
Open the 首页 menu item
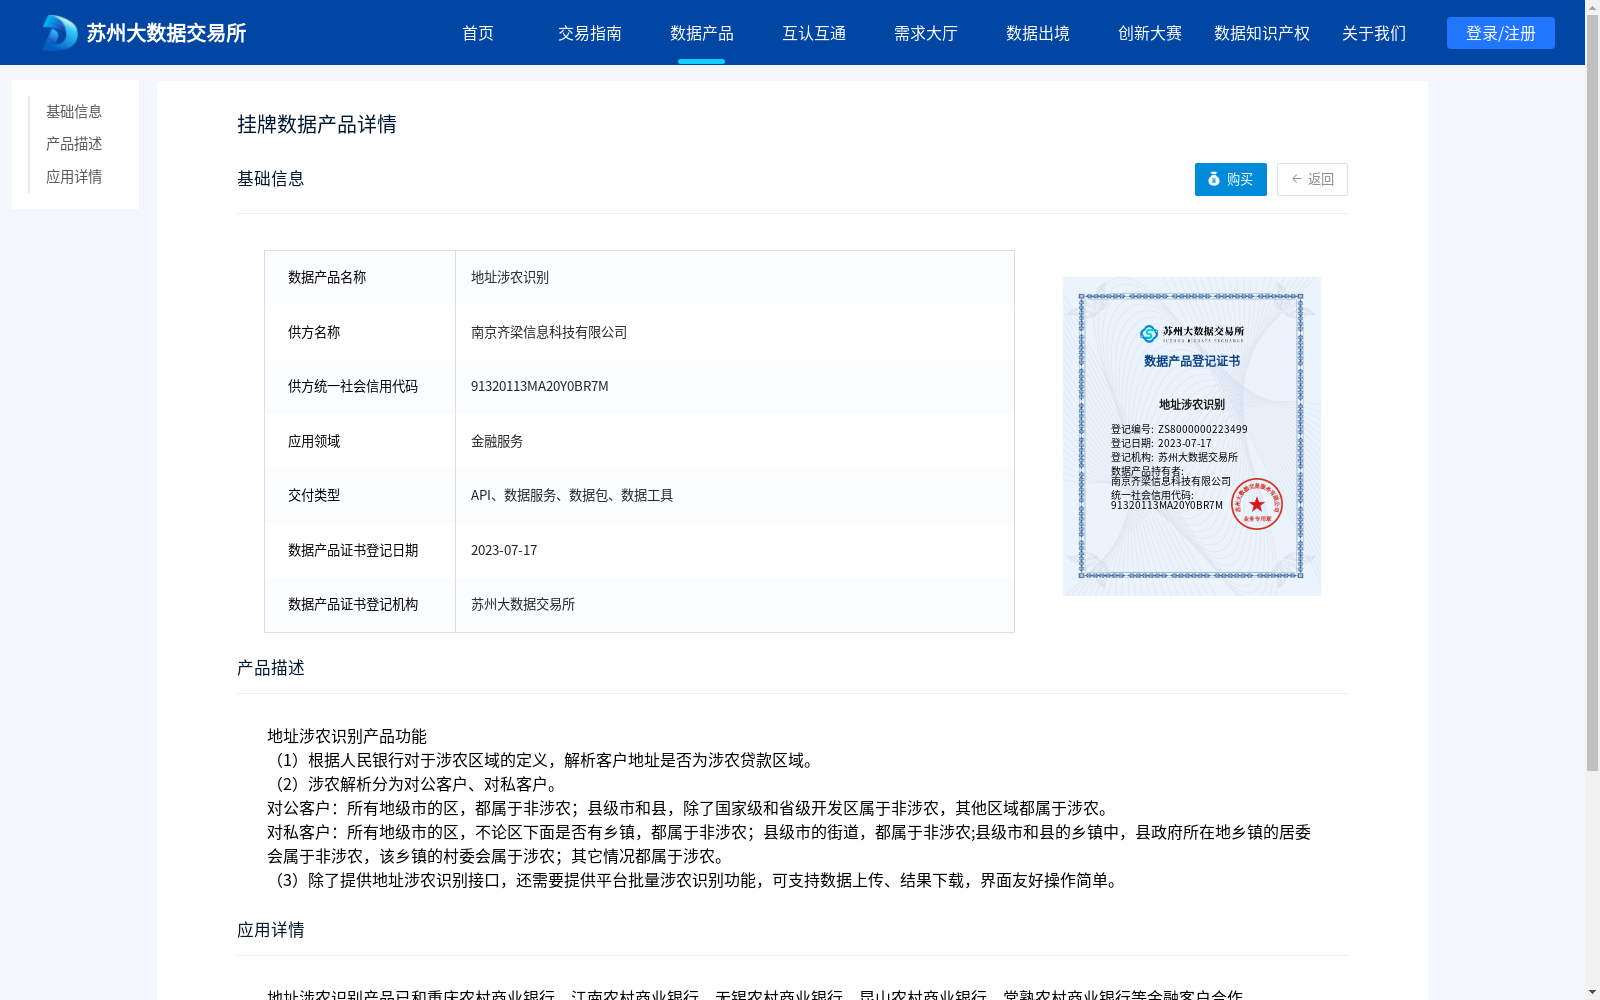(478, 33)
